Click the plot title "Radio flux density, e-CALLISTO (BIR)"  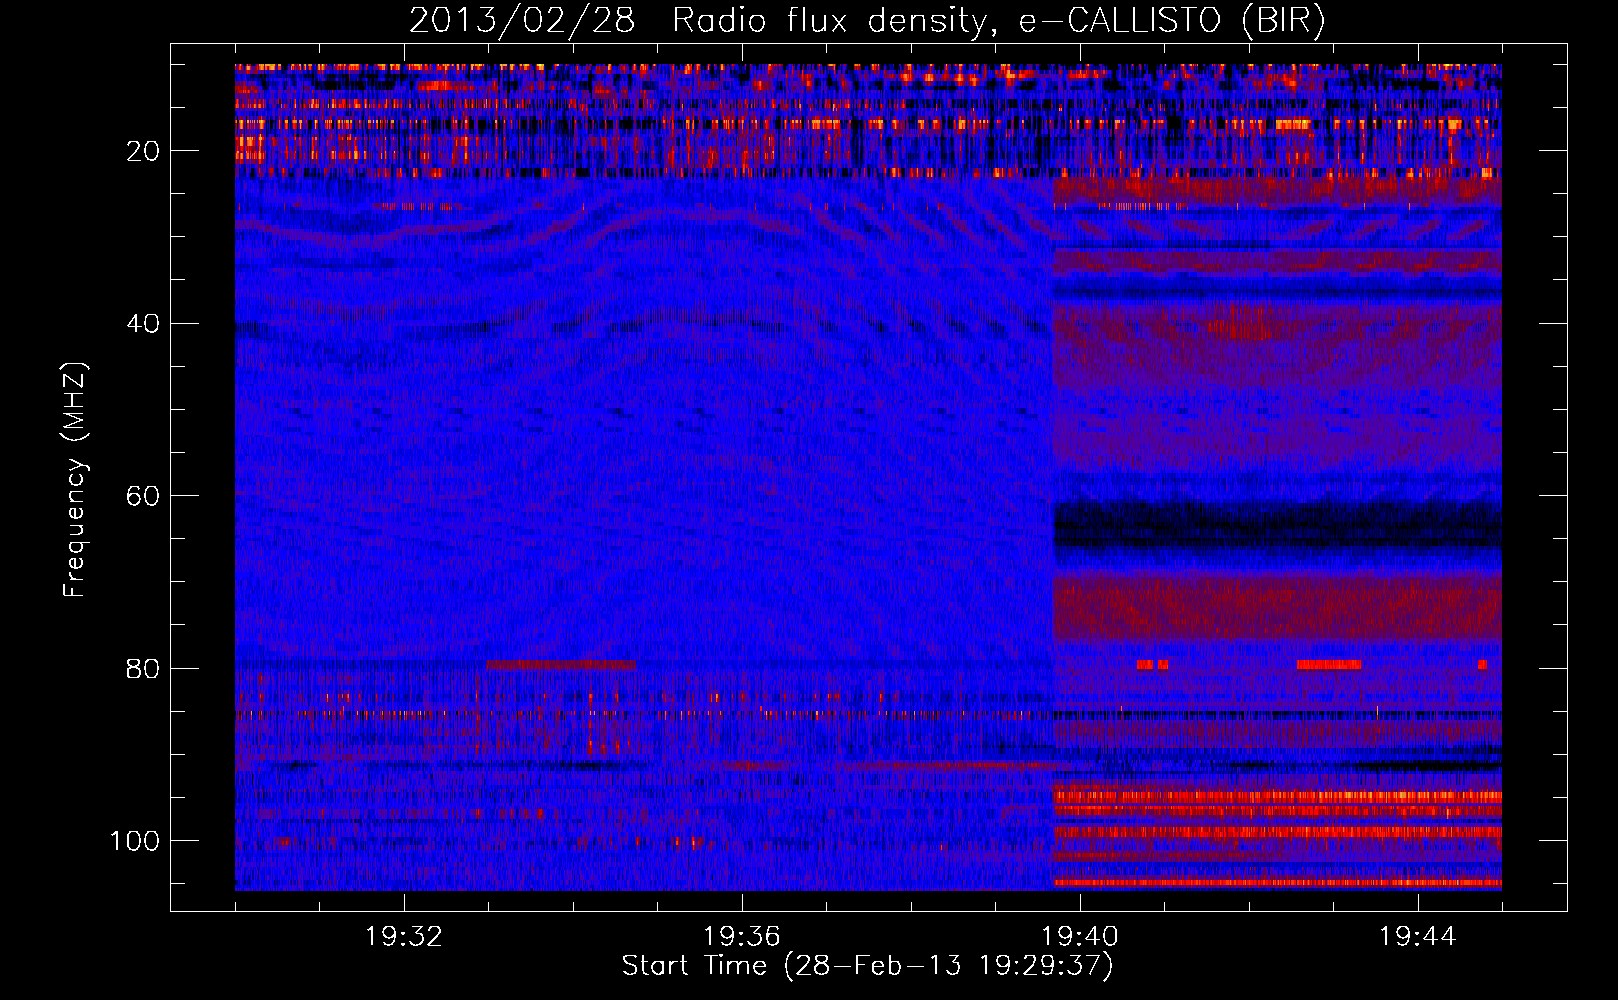click(998, 21)
